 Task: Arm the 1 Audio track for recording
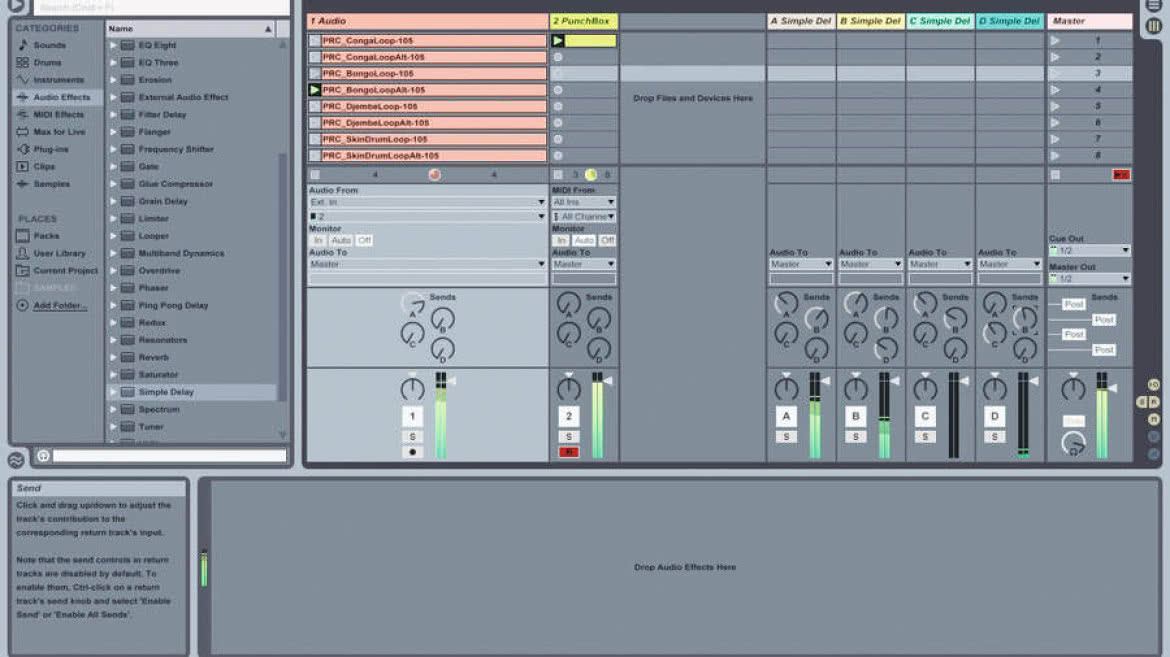(412, 452)
